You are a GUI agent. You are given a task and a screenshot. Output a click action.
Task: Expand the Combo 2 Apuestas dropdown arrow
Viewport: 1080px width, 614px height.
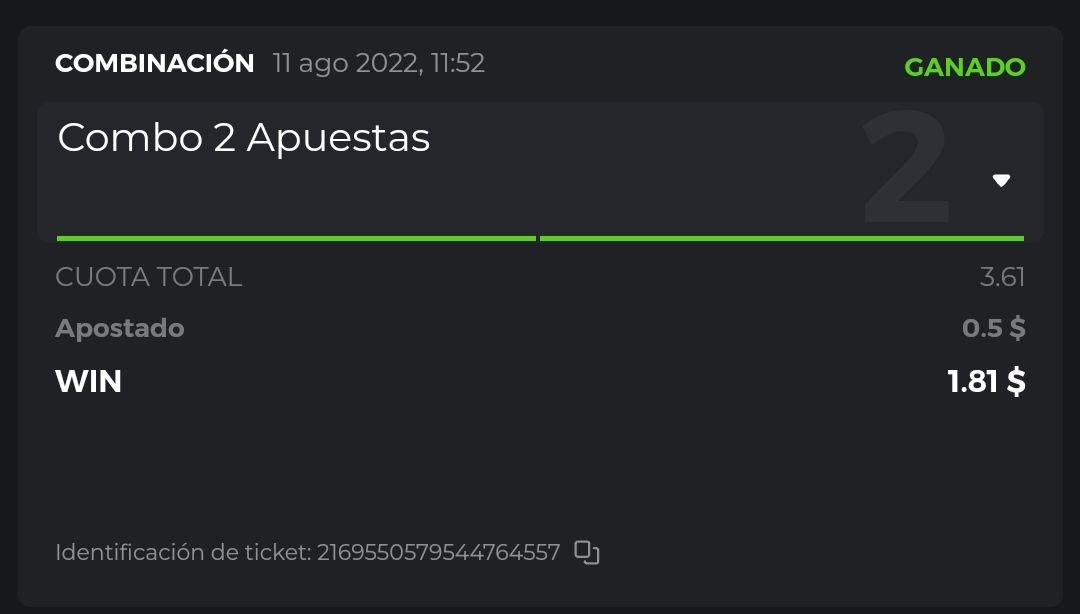tap(1001, 181)
